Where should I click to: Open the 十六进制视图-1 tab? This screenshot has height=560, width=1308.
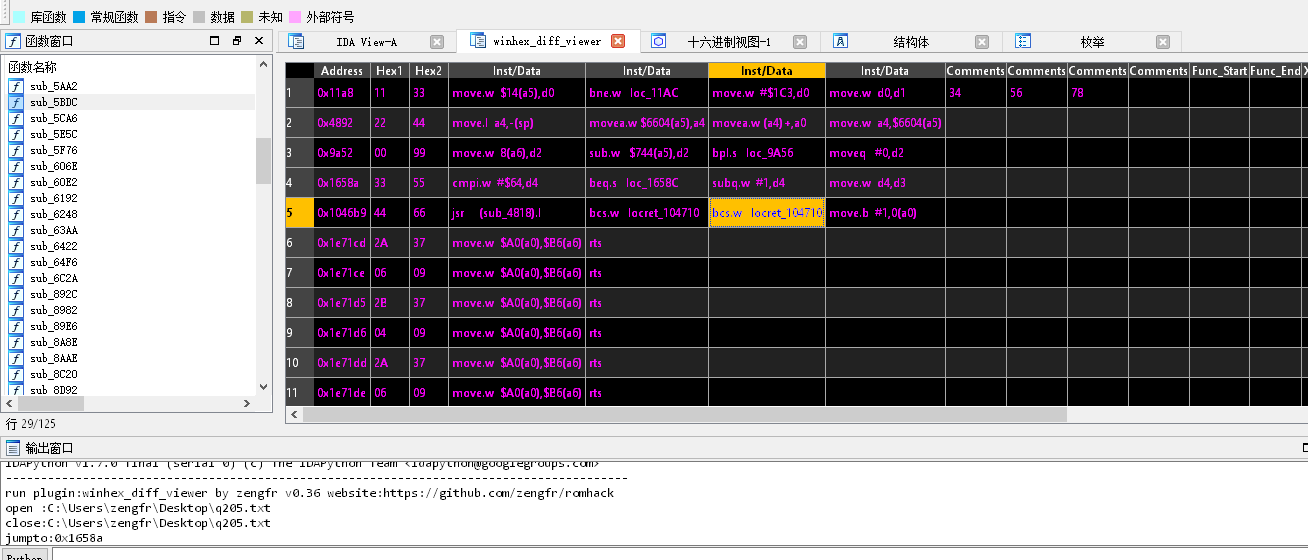point(729,42)
